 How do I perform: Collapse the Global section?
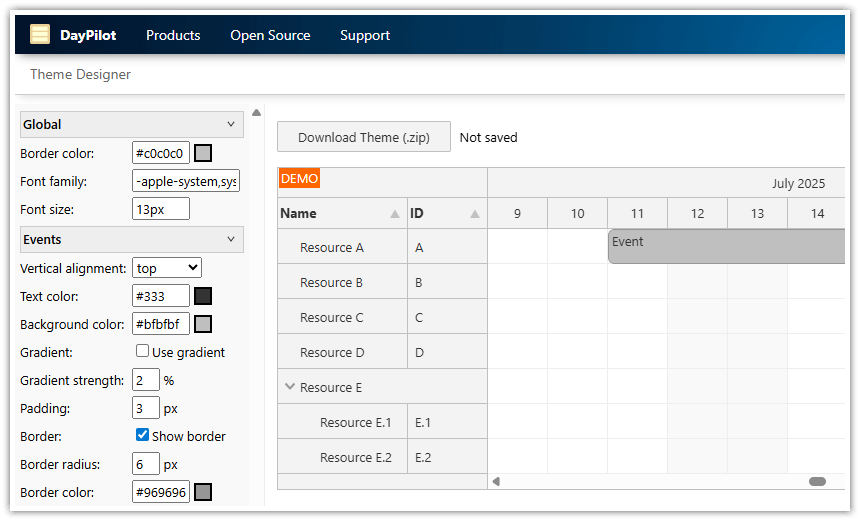tap(132, 124)
